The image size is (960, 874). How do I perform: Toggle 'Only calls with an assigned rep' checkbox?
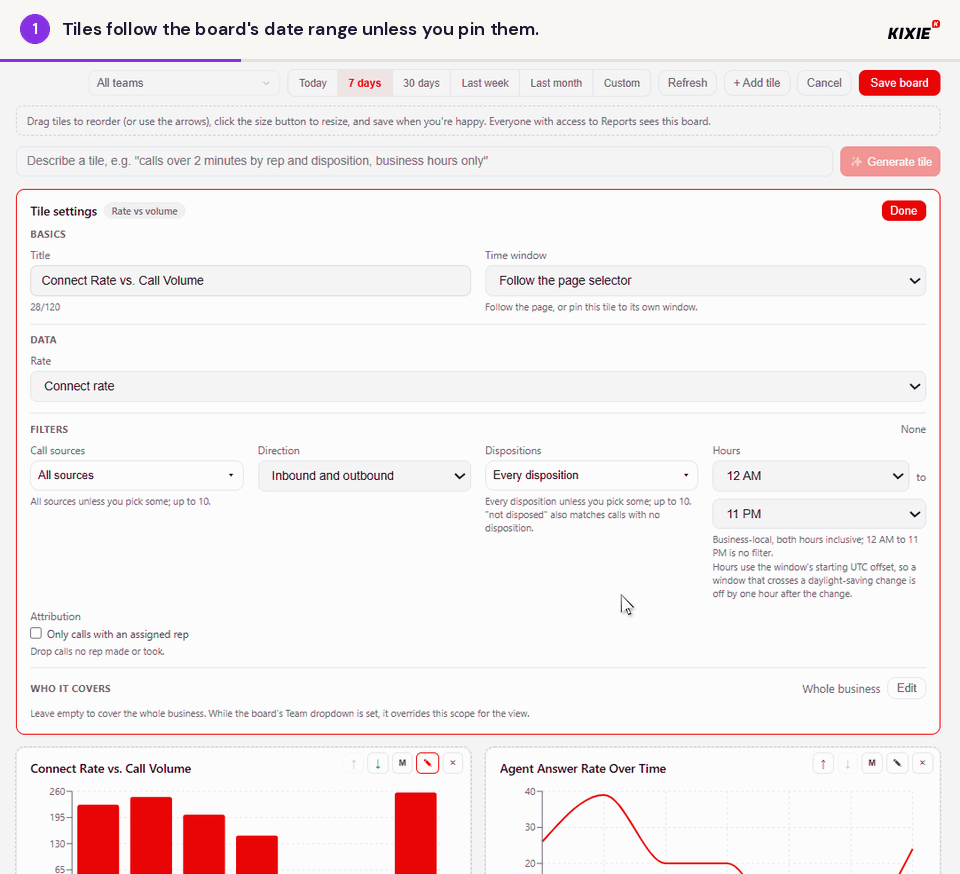click(36, 633)
